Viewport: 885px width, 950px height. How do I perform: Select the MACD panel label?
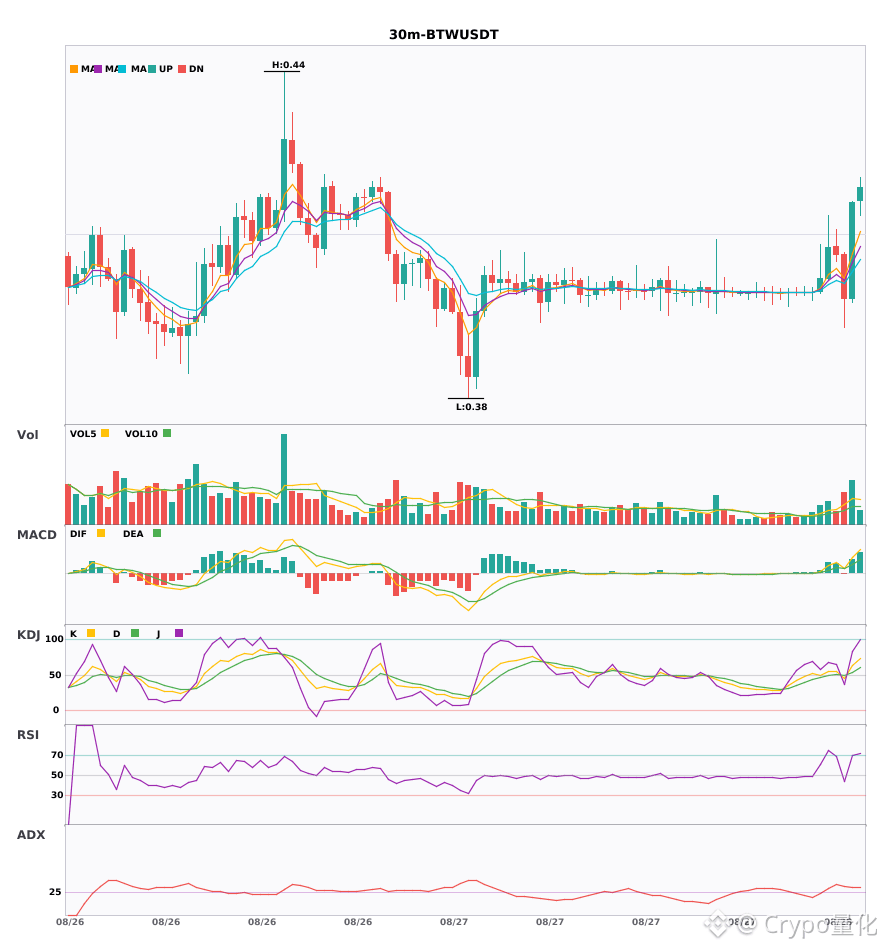(36, 534)
